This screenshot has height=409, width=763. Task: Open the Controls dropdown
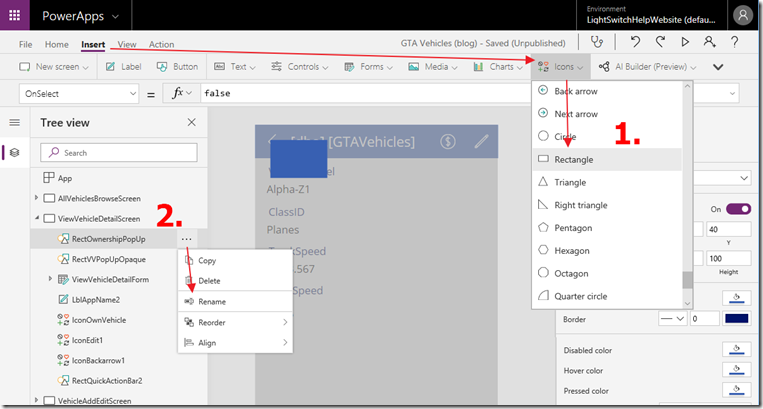click(x=300, y=67)
